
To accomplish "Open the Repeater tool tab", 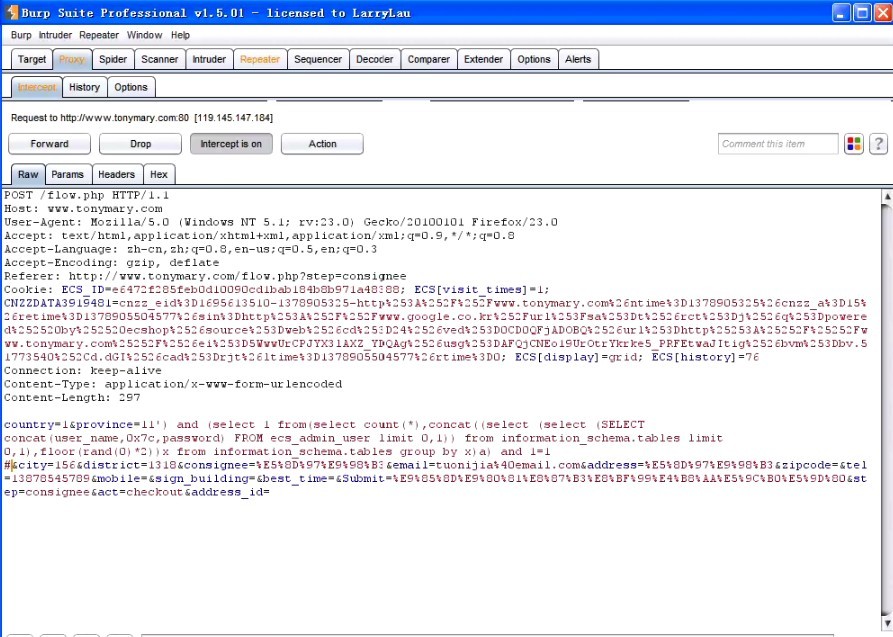I will tap(260, 59).
